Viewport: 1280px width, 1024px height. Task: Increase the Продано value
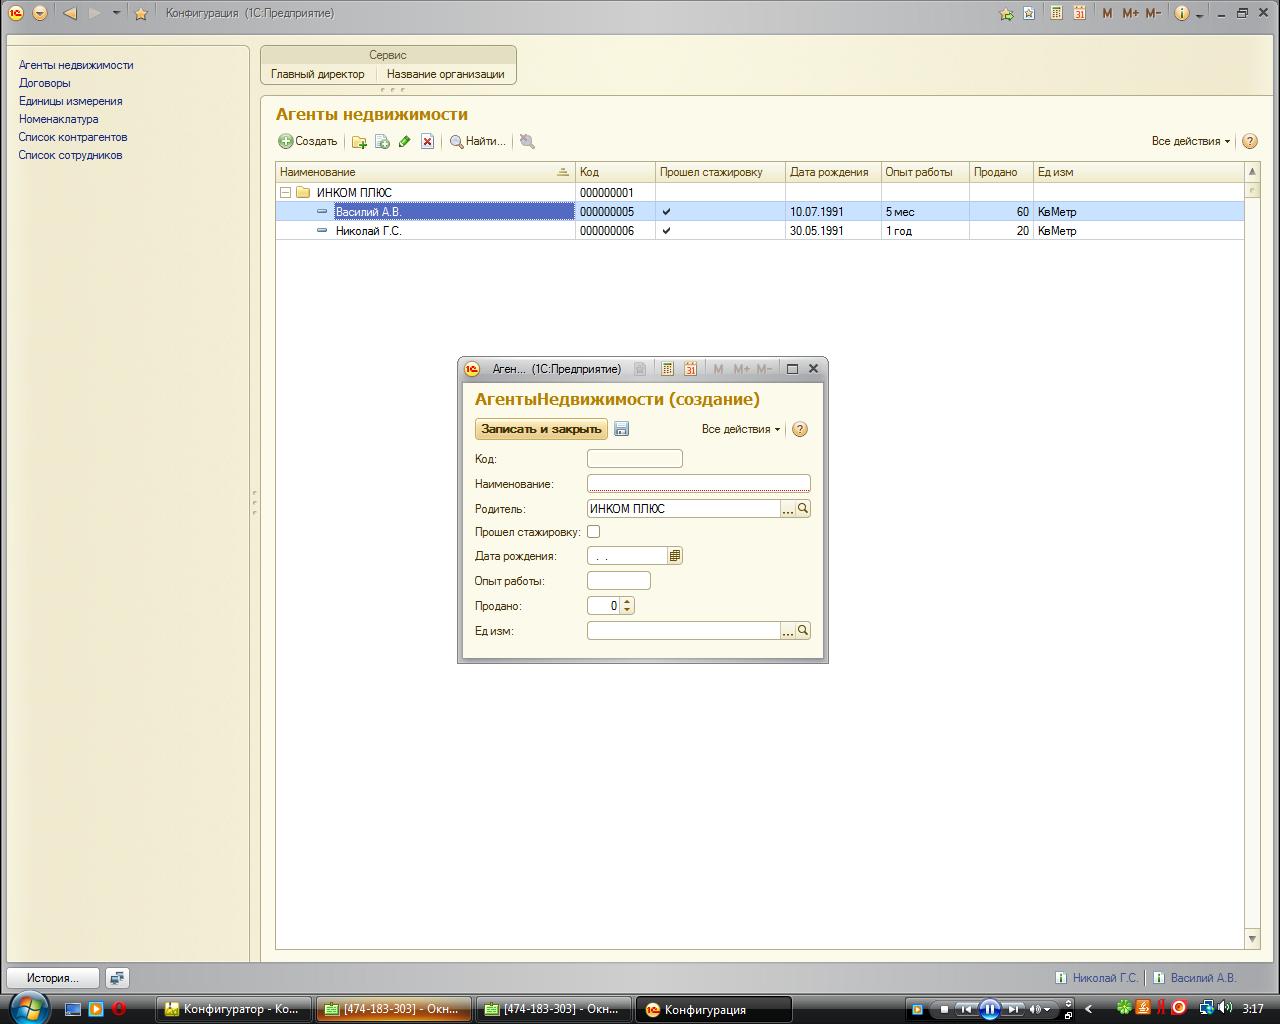click(627, 602)
